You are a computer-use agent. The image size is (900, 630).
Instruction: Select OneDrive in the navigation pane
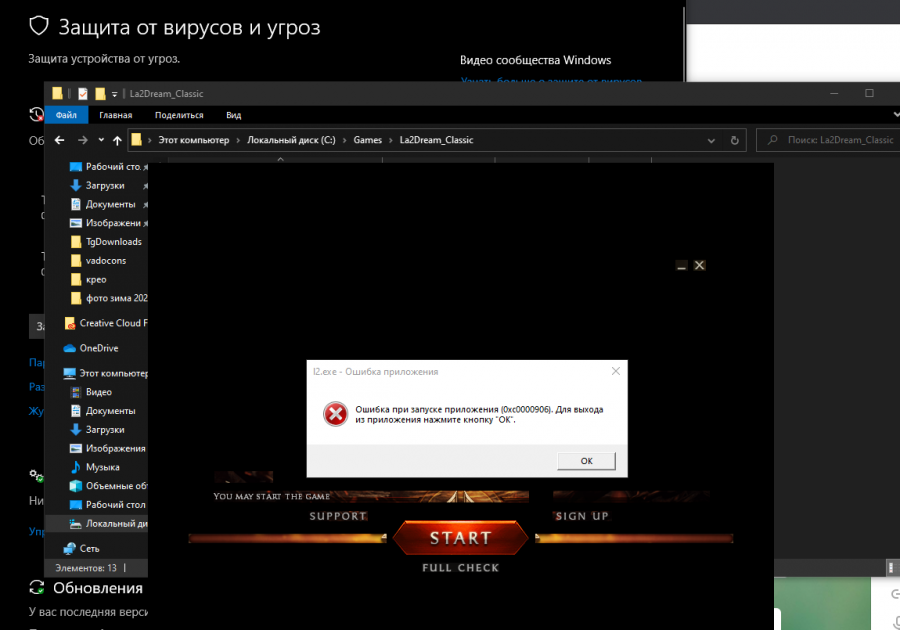[98, 348]
